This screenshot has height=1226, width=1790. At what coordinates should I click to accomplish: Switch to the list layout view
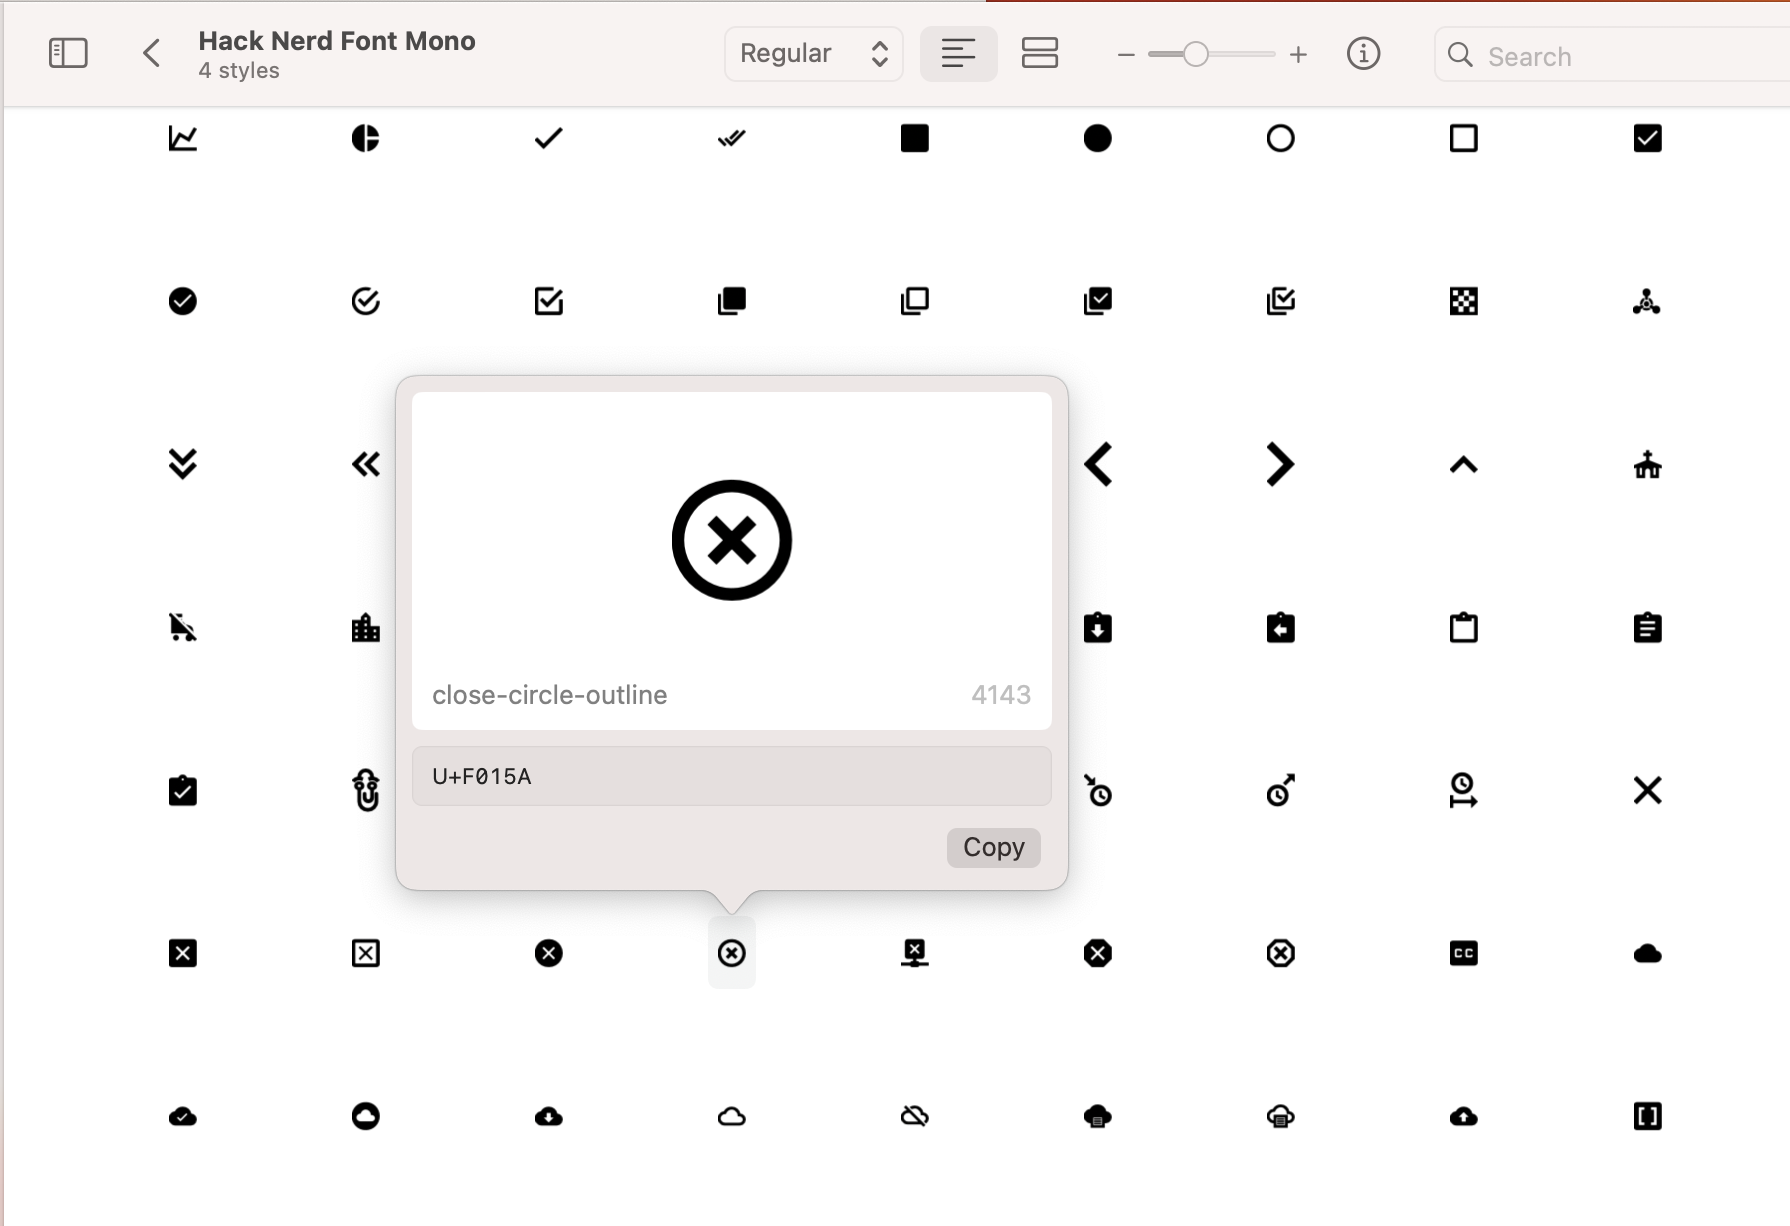(958, 53)
